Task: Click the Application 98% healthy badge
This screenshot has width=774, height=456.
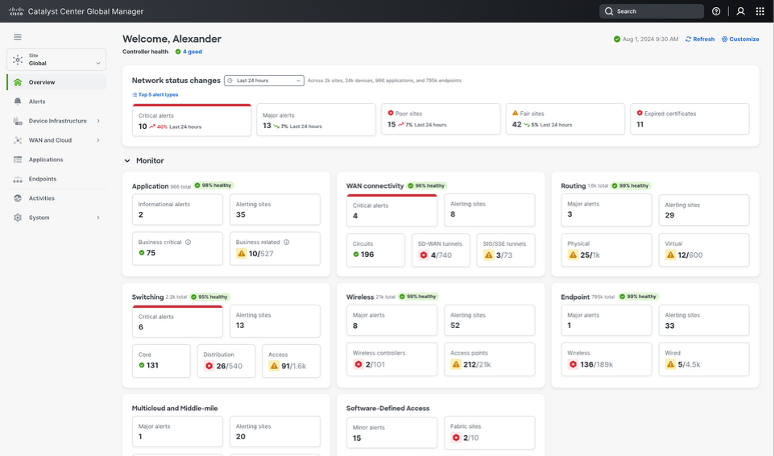Action: (x=213, y=186)
